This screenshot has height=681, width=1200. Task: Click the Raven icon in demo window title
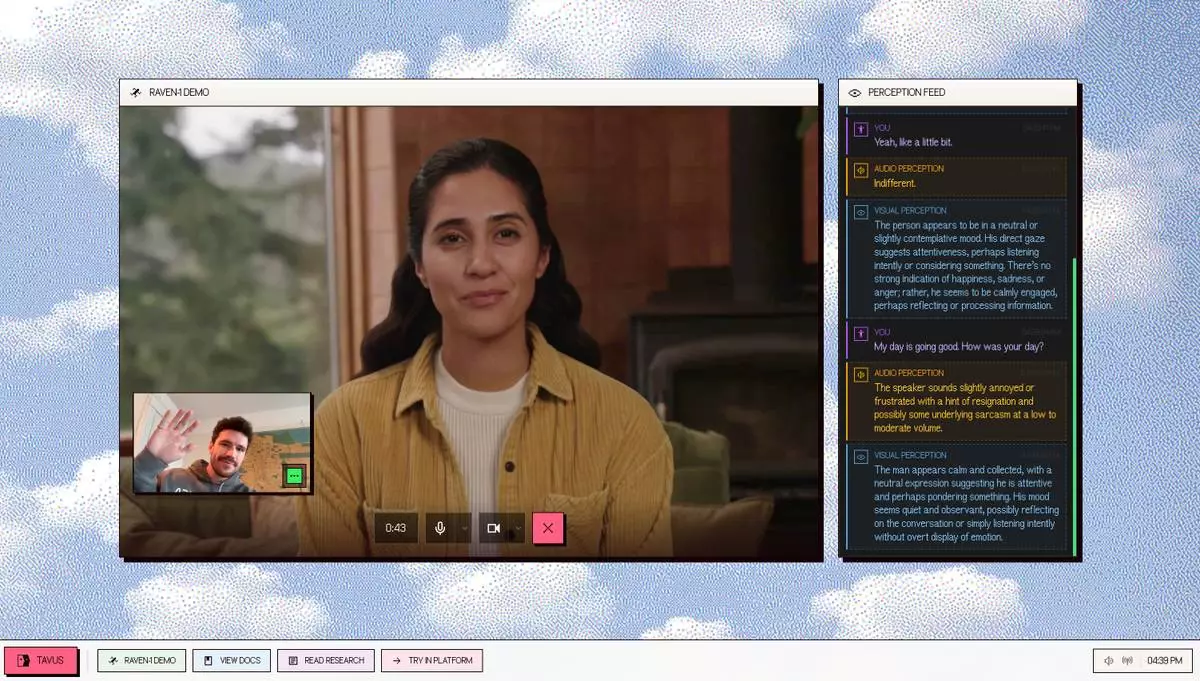[x=135, y=93]
